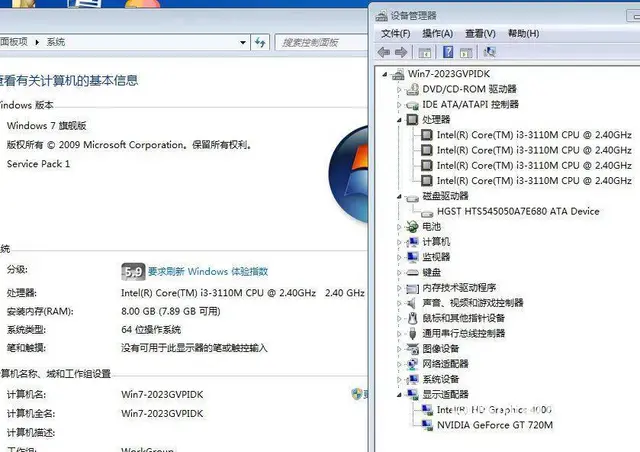Click the mouse icon for 鼠标和其他指针设备
Image resolution: width=640 pixels, height=452 pixels.
[x=412, y=318]
